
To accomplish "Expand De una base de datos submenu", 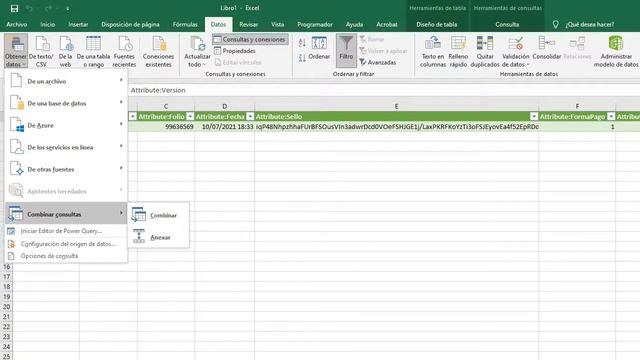I will coord(66,103).
